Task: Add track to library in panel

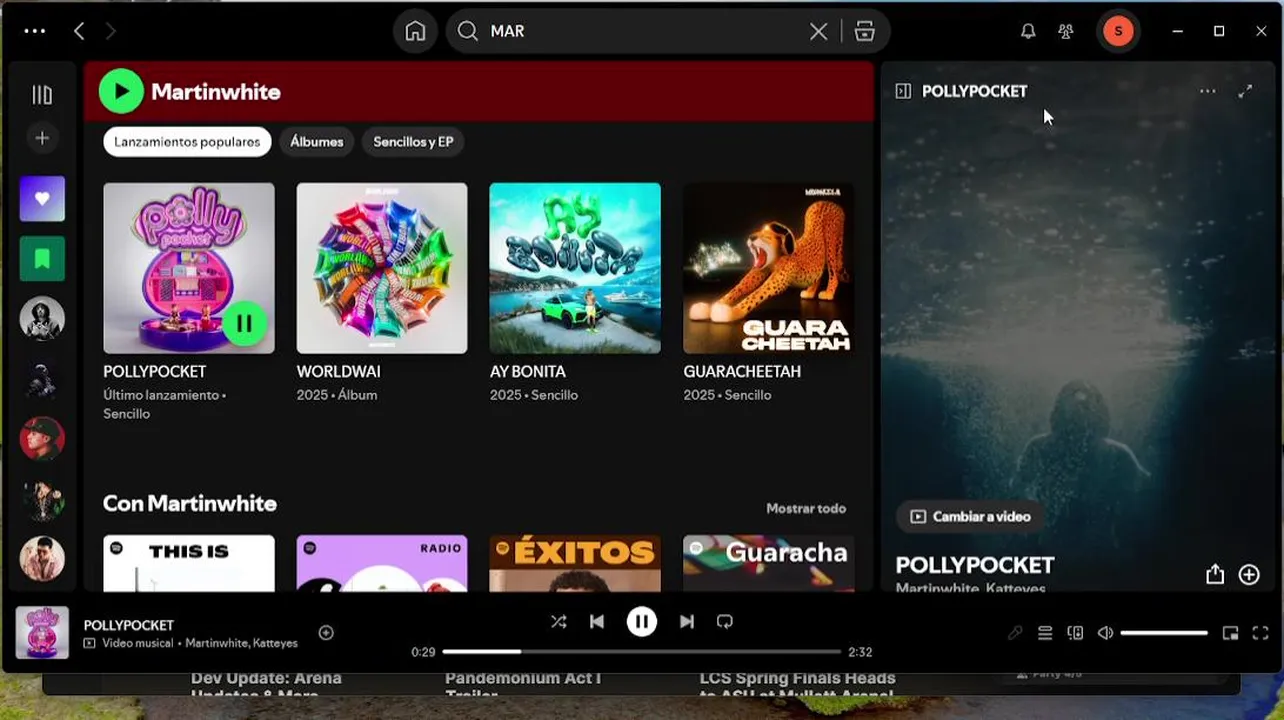Action: pos(1249,574)
